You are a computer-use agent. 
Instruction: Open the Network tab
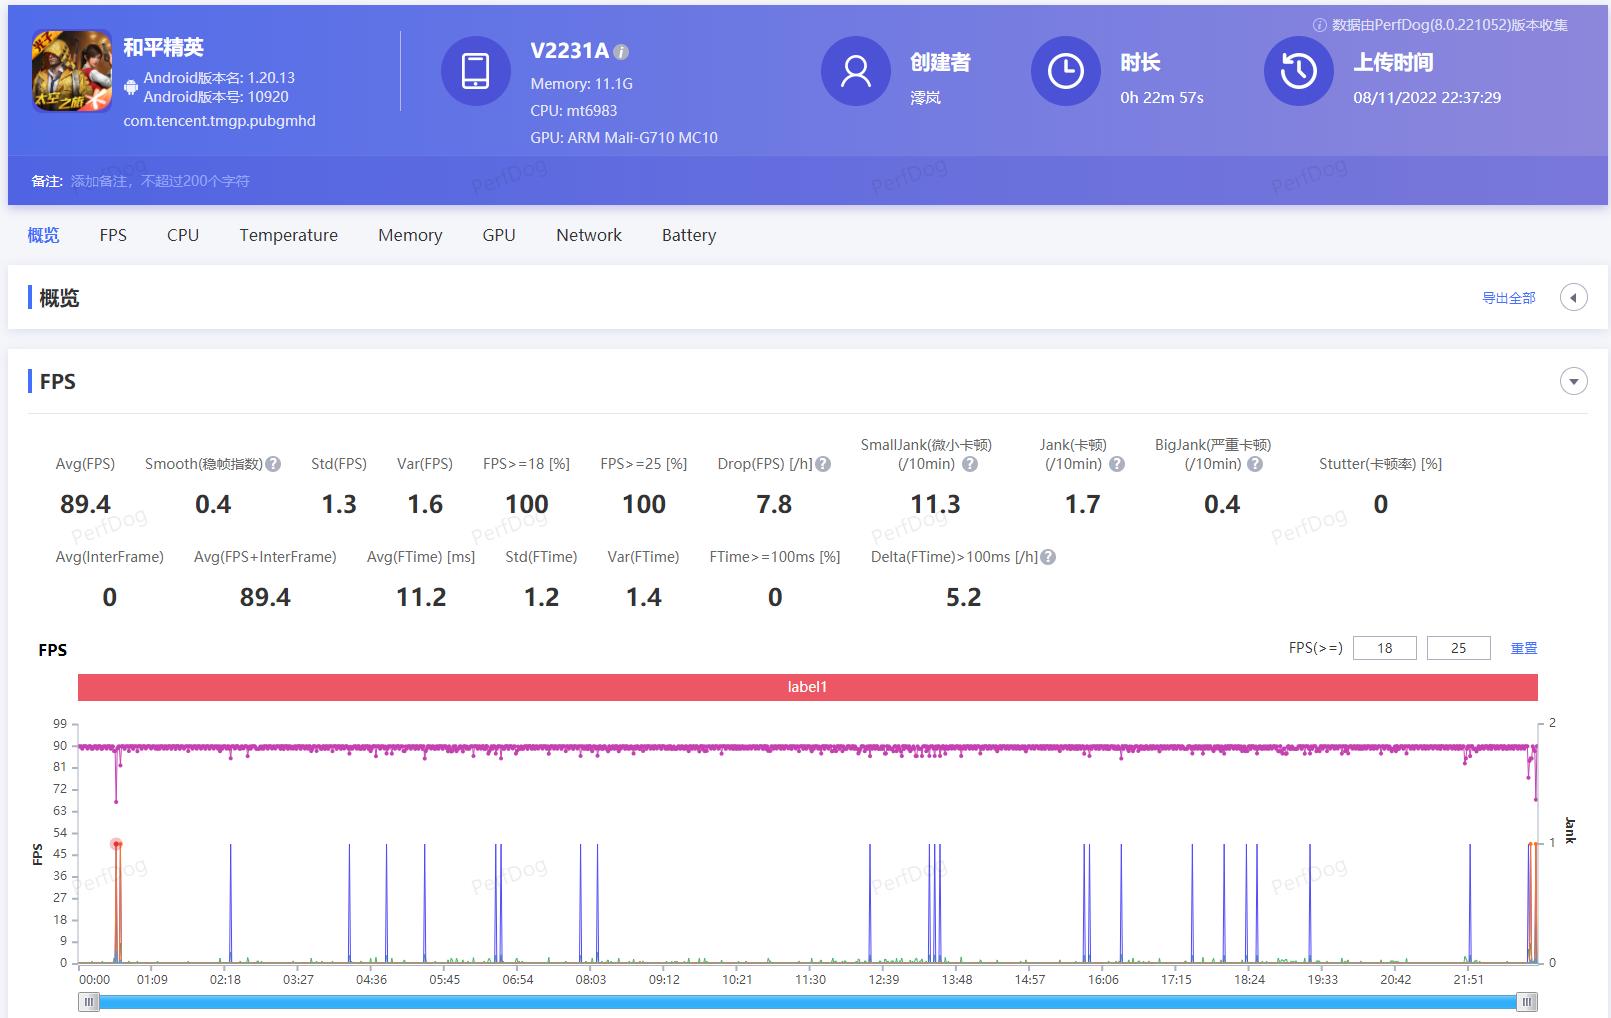click(588, 235)
